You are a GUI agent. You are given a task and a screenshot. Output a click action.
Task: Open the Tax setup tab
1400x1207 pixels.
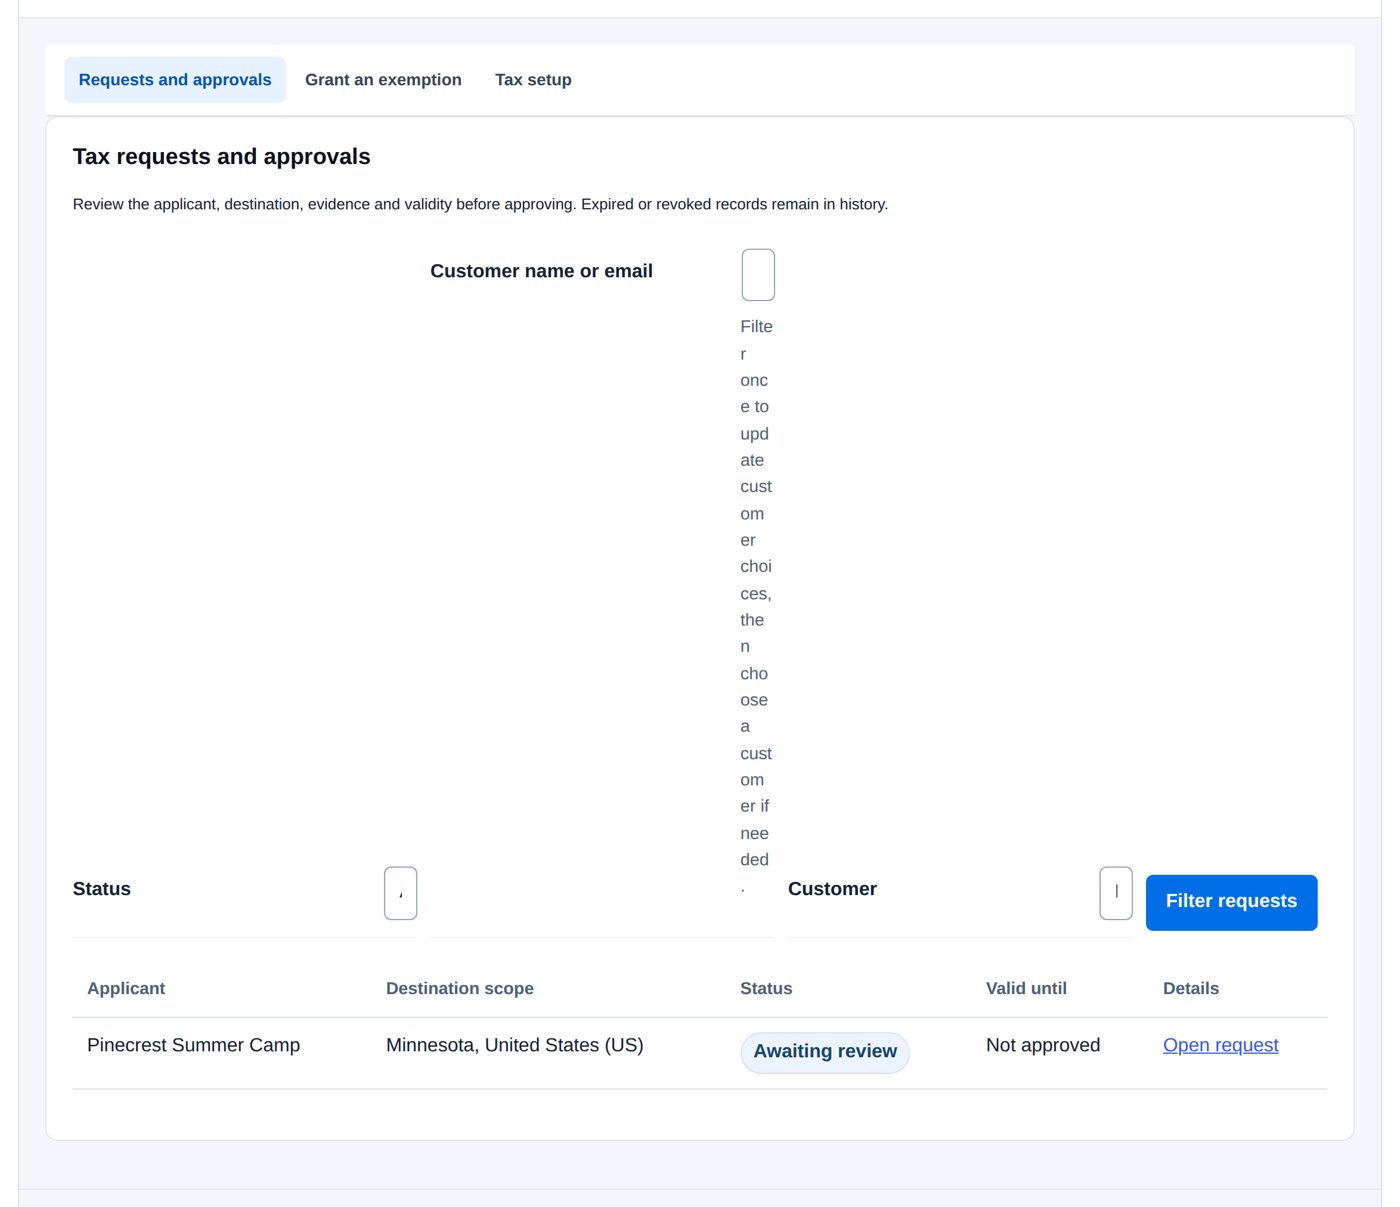click(x=533, y=80)
